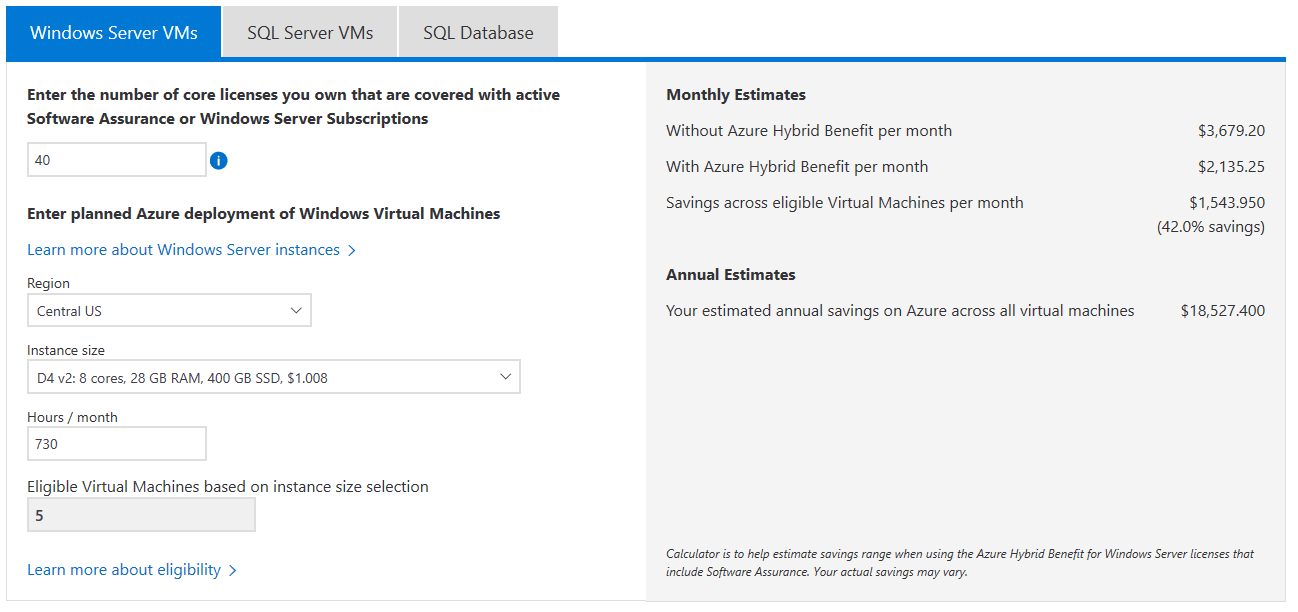Open the SQL Server VMs tab
This screenshot has width=1298, height=612.
coord(310,32)
